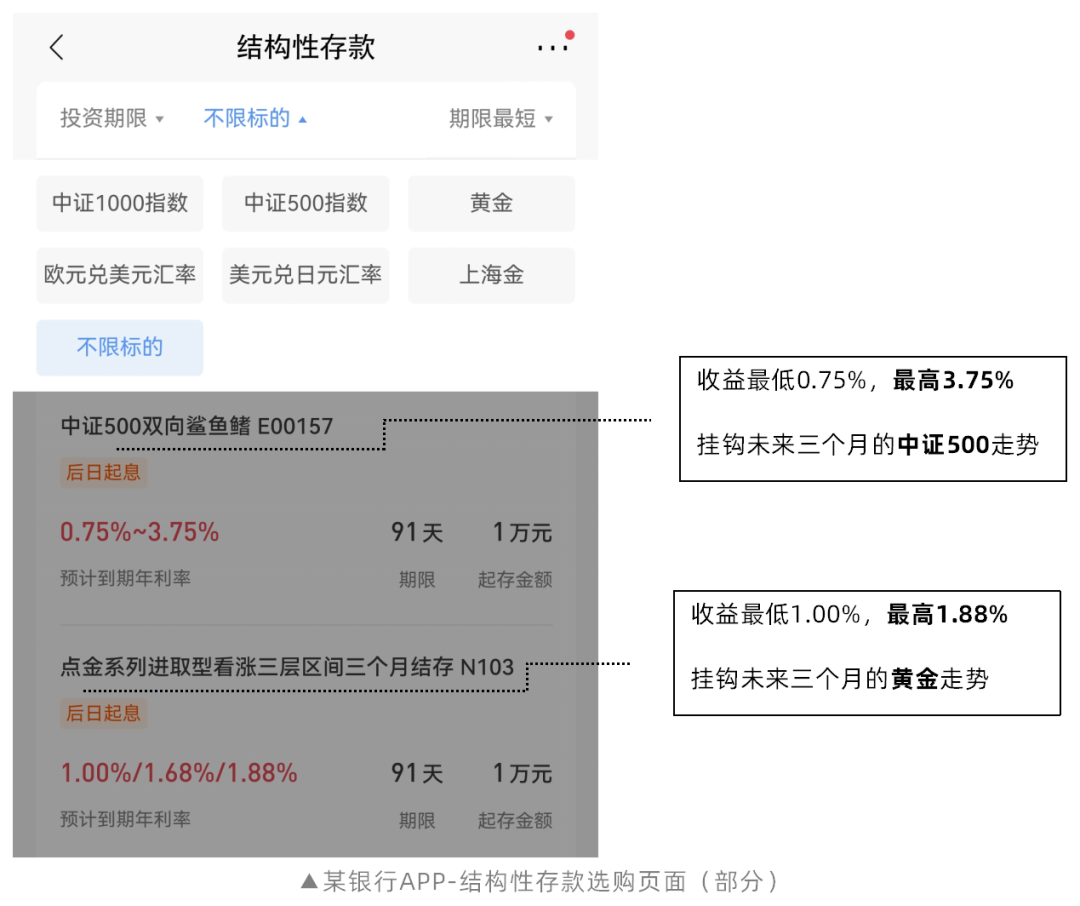1080x906 pixels.
Task: Pick the 上海金 filter chip
Action: [x=492, y=275]
